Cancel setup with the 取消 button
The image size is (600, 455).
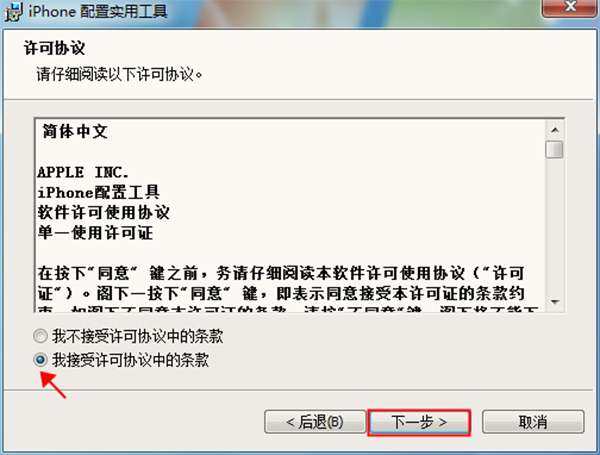coord(533,422)
